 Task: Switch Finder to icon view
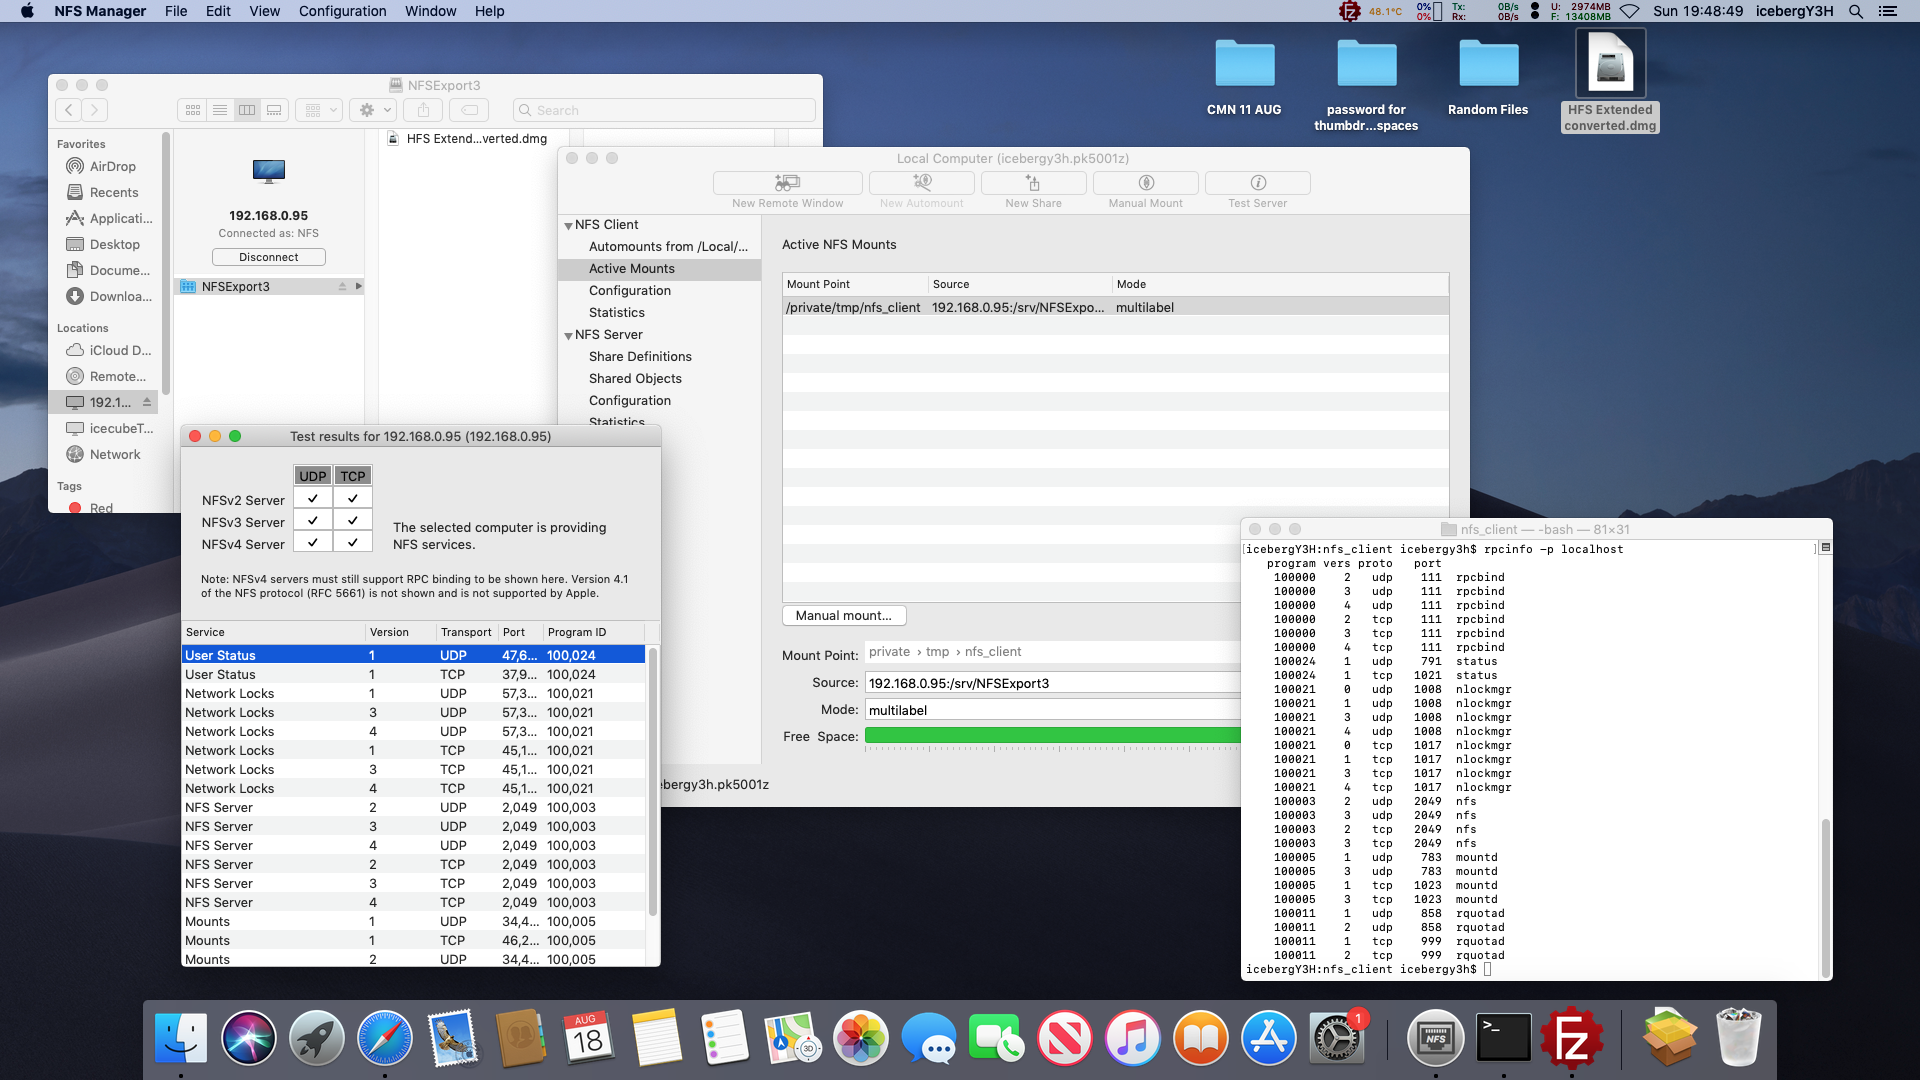tap(193, 110)
